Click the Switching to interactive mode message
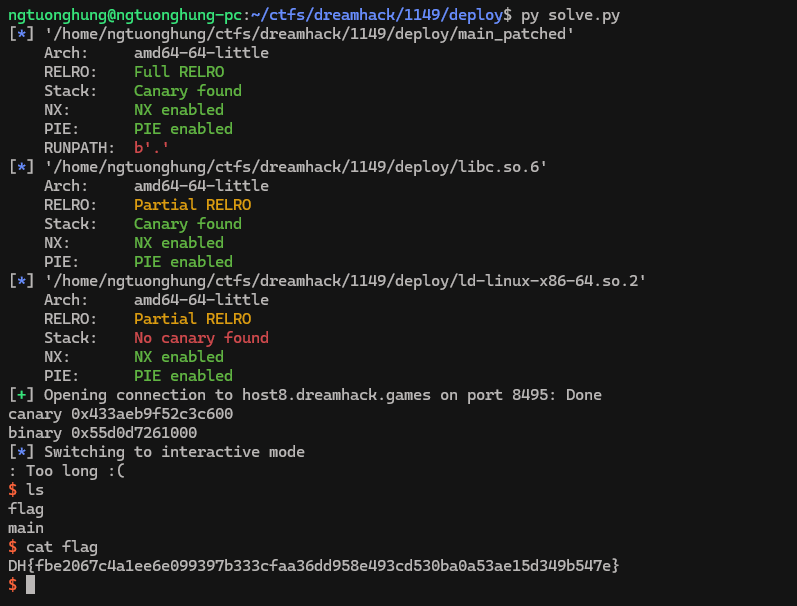797x606 pixels. [x=174, y=452]
